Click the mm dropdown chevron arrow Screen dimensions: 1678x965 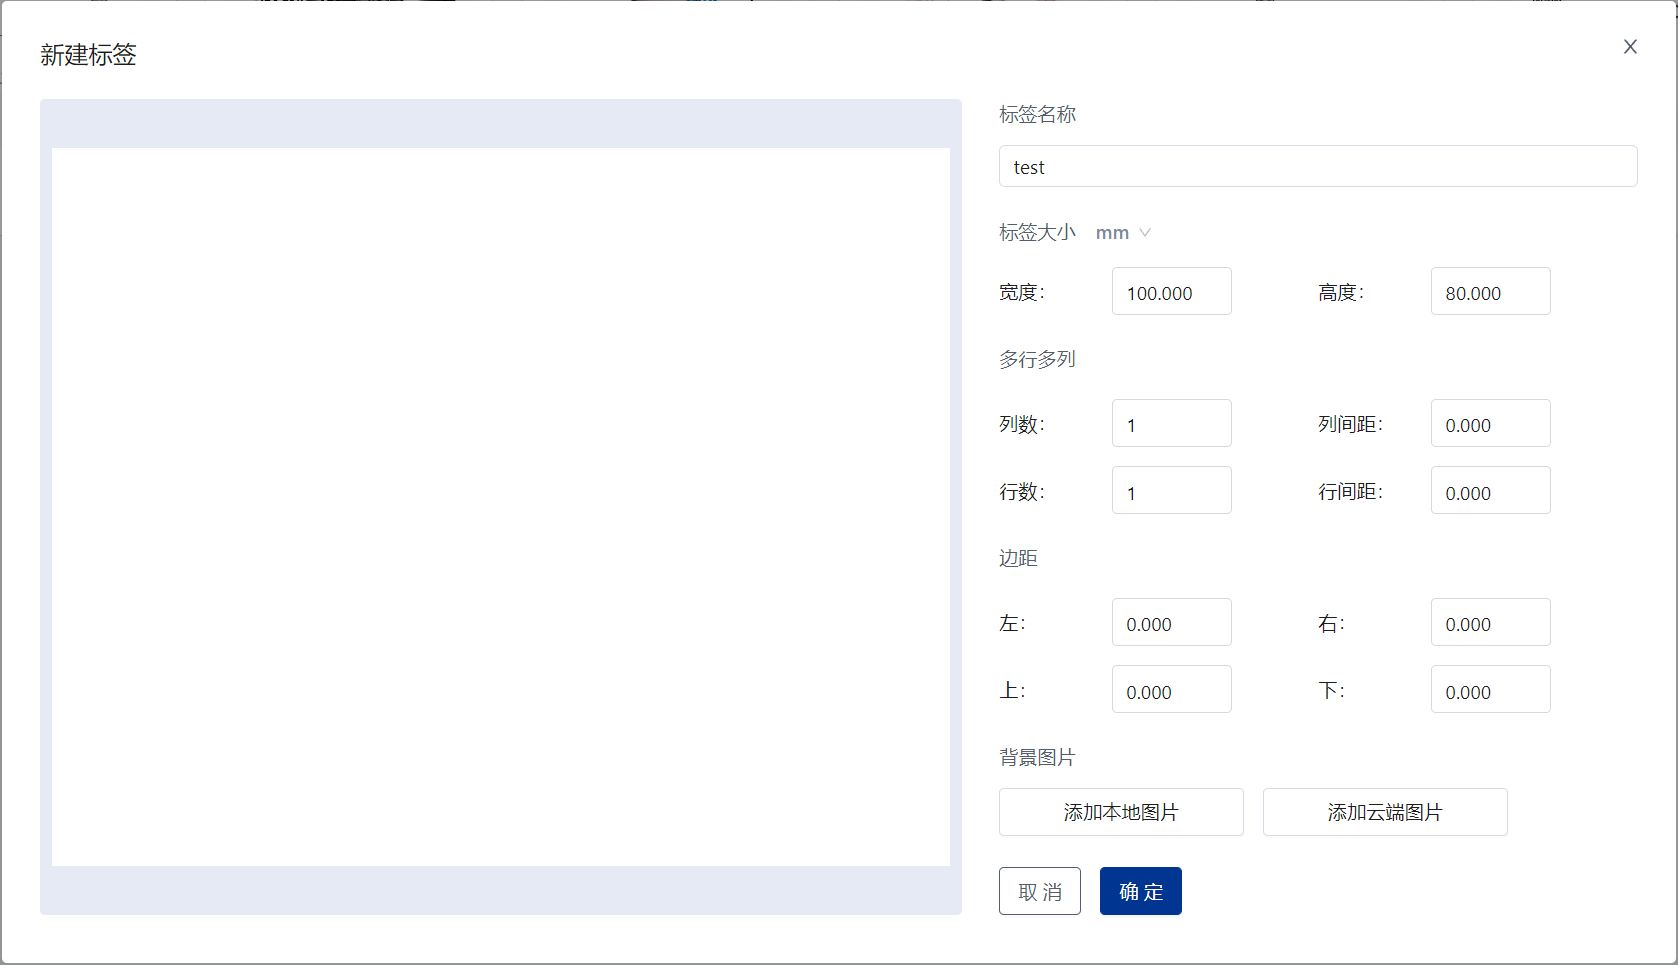point(1145,233)
